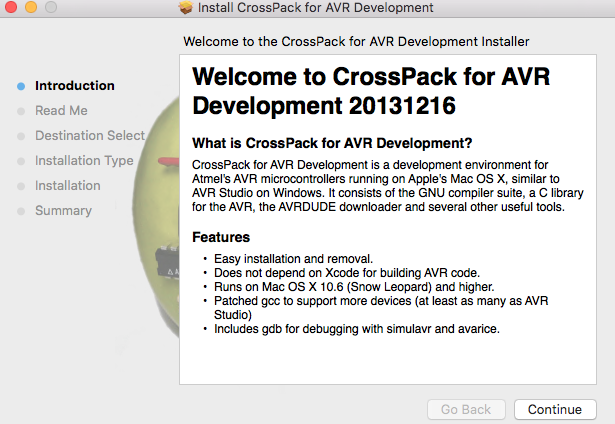
Task: Click the grey bullet beside Destination Select
Action: coord(21,136)
